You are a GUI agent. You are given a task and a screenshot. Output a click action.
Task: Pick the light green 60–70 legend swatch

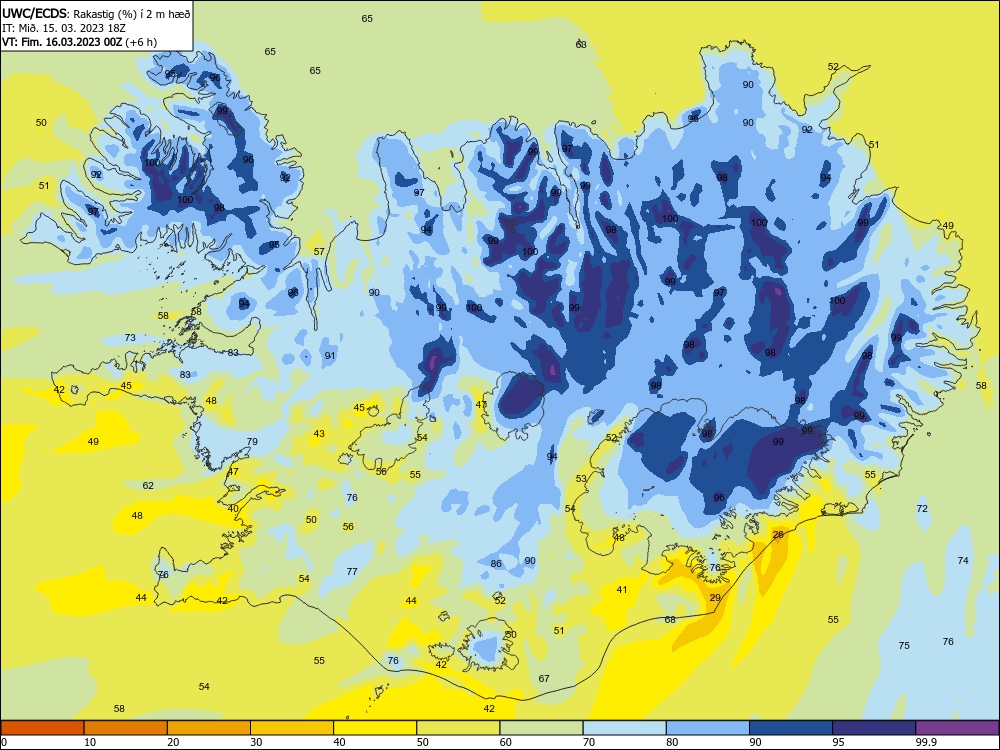(541, 728)
